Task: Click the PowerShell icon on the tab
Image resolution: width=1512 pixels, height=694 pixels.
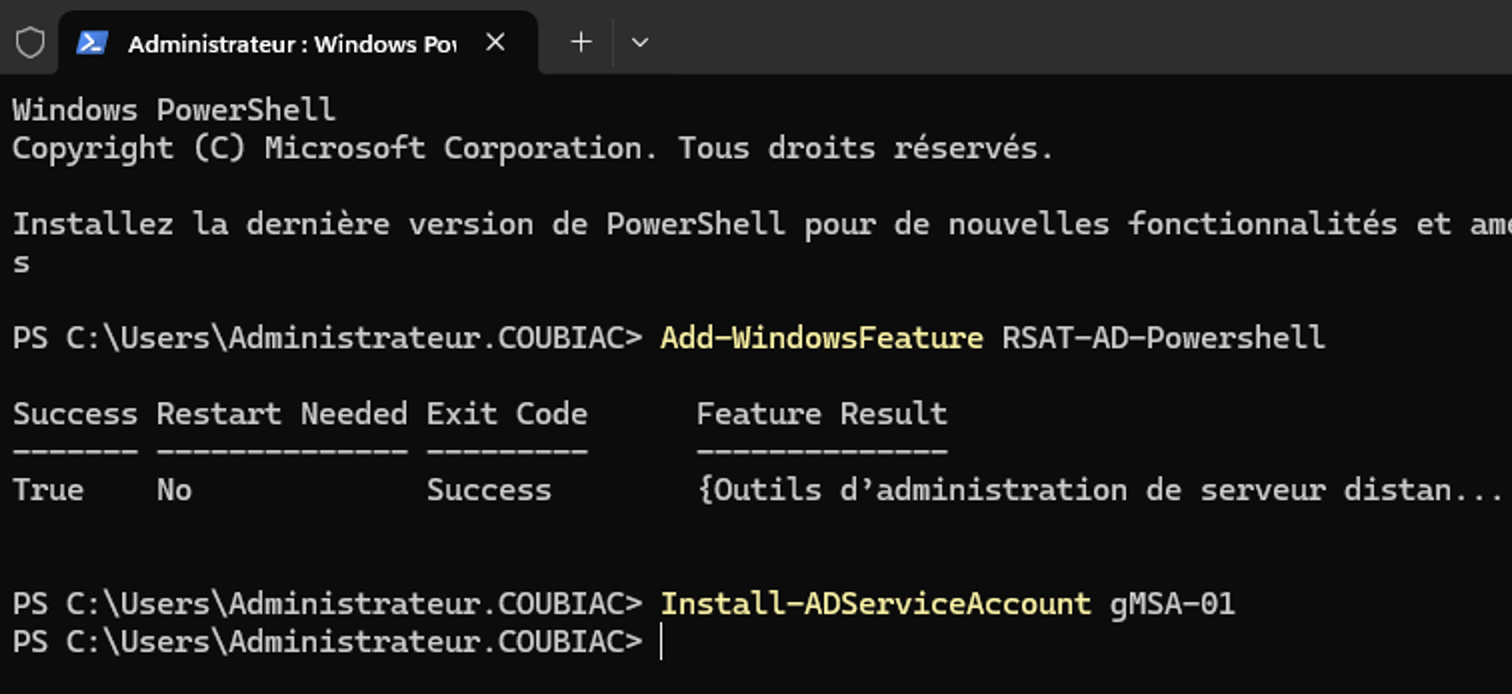Action: [x=92, y=43]
